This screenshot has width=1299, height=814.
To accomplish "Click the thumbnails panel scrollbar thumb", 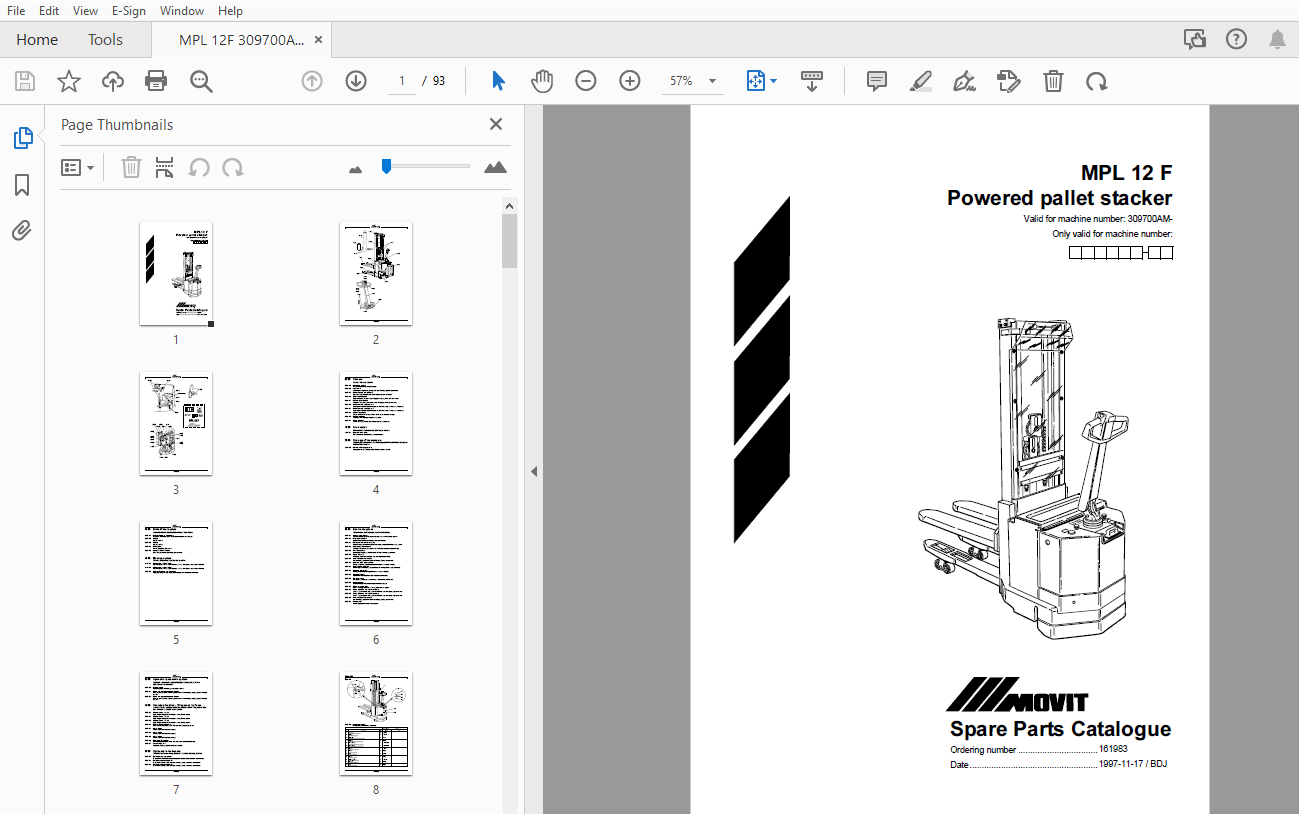I will [x=510, y=241].
